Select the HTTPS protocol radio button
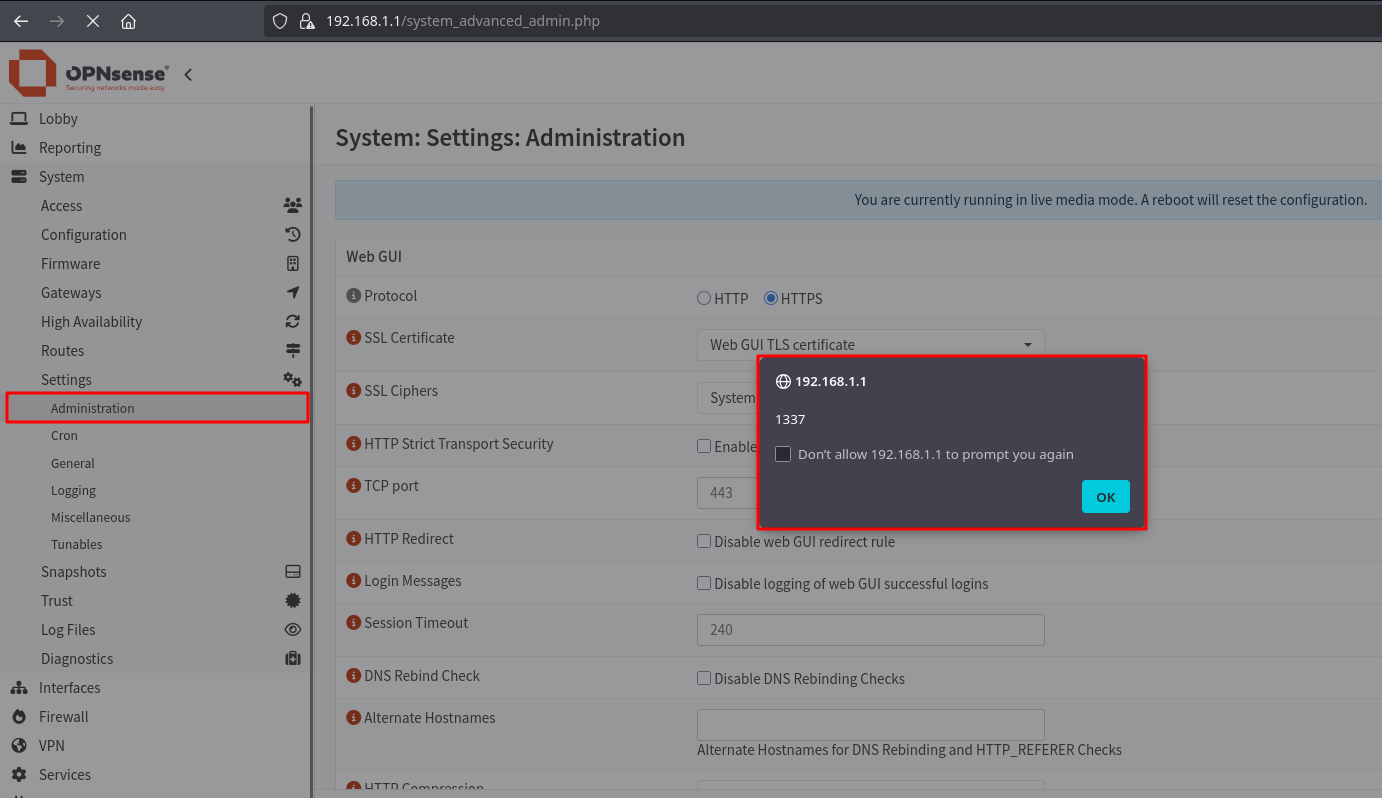The image size is (1382, 798). tap(771, 298)
